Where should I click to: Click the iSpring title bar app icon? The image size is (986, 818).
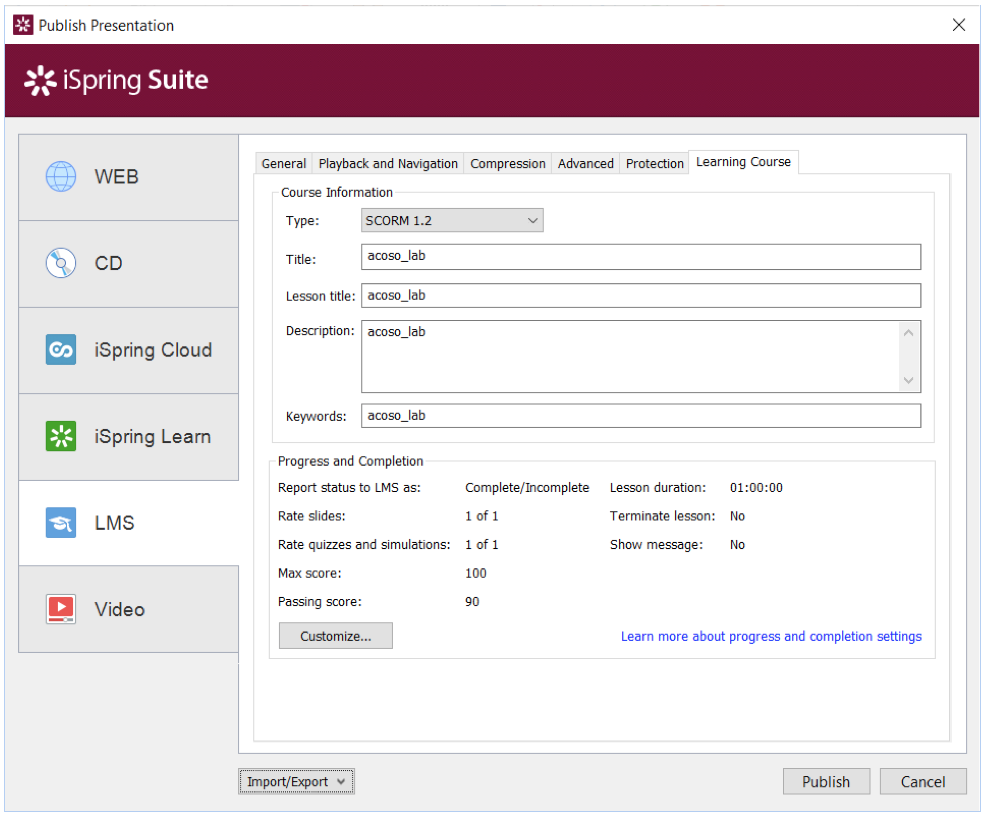(x=23, y=25)
